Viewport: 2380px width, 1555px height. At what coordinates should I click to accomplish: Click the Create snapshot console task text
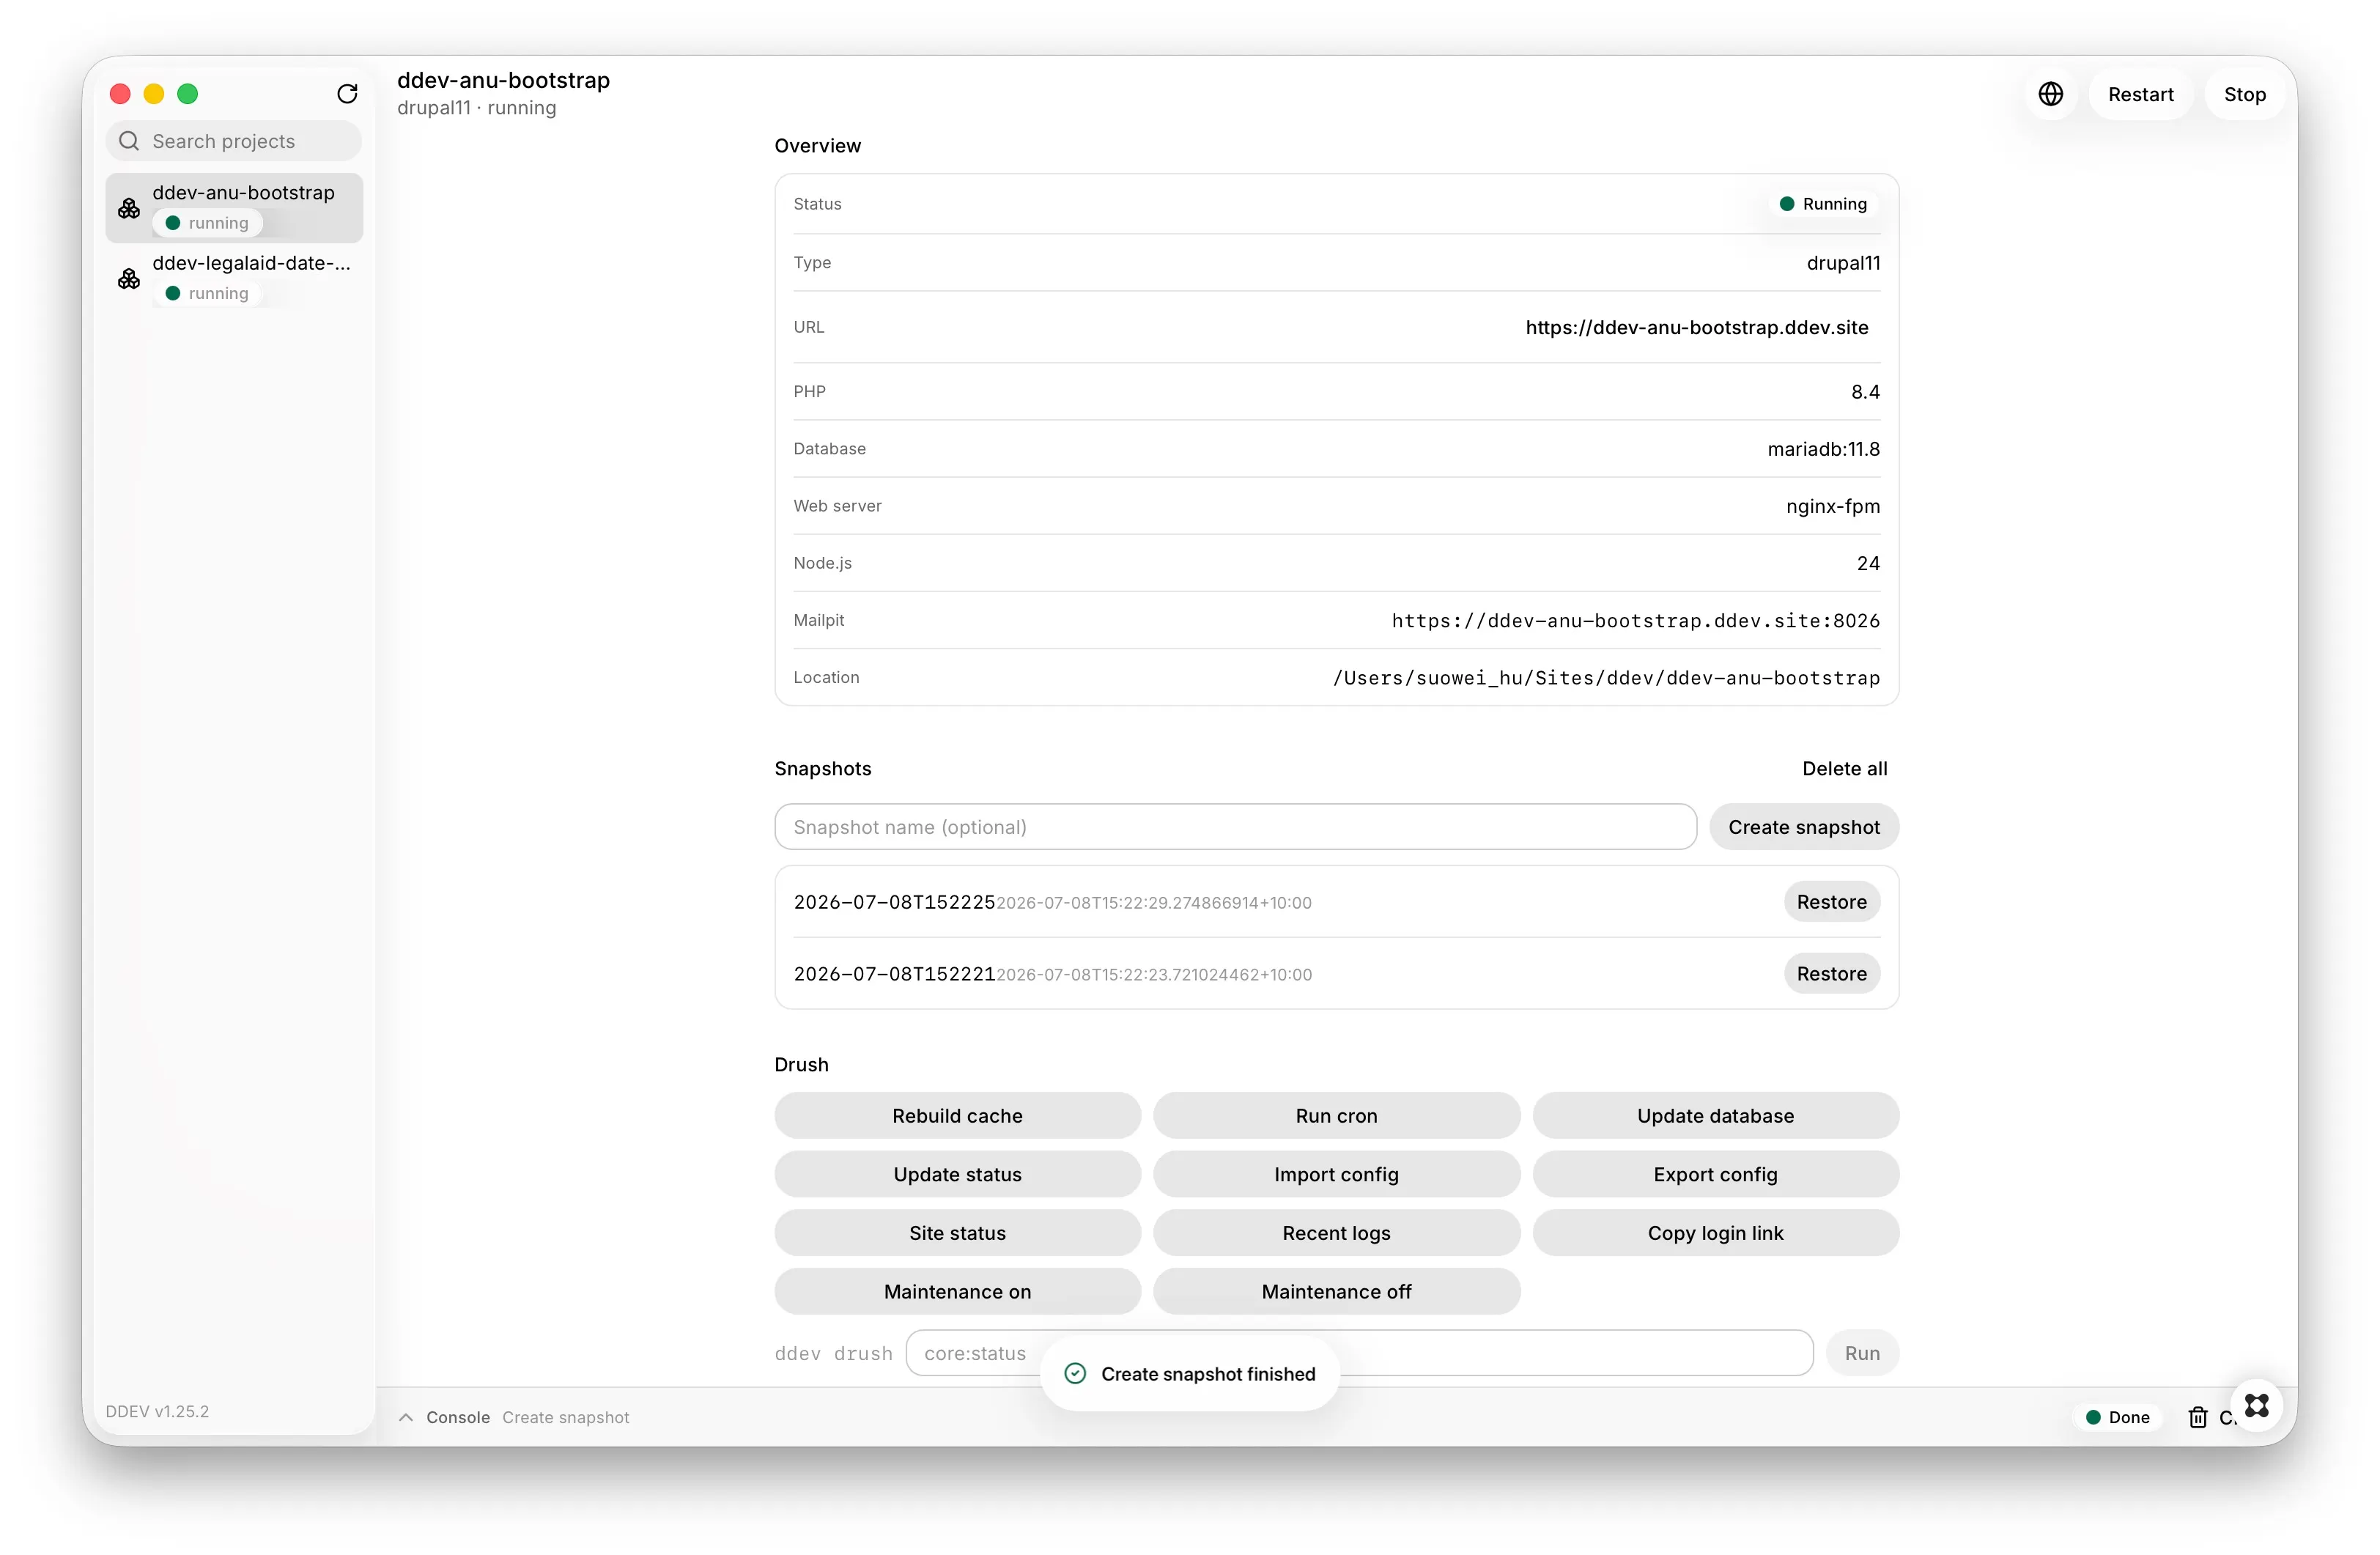(x=565, y=1417)
